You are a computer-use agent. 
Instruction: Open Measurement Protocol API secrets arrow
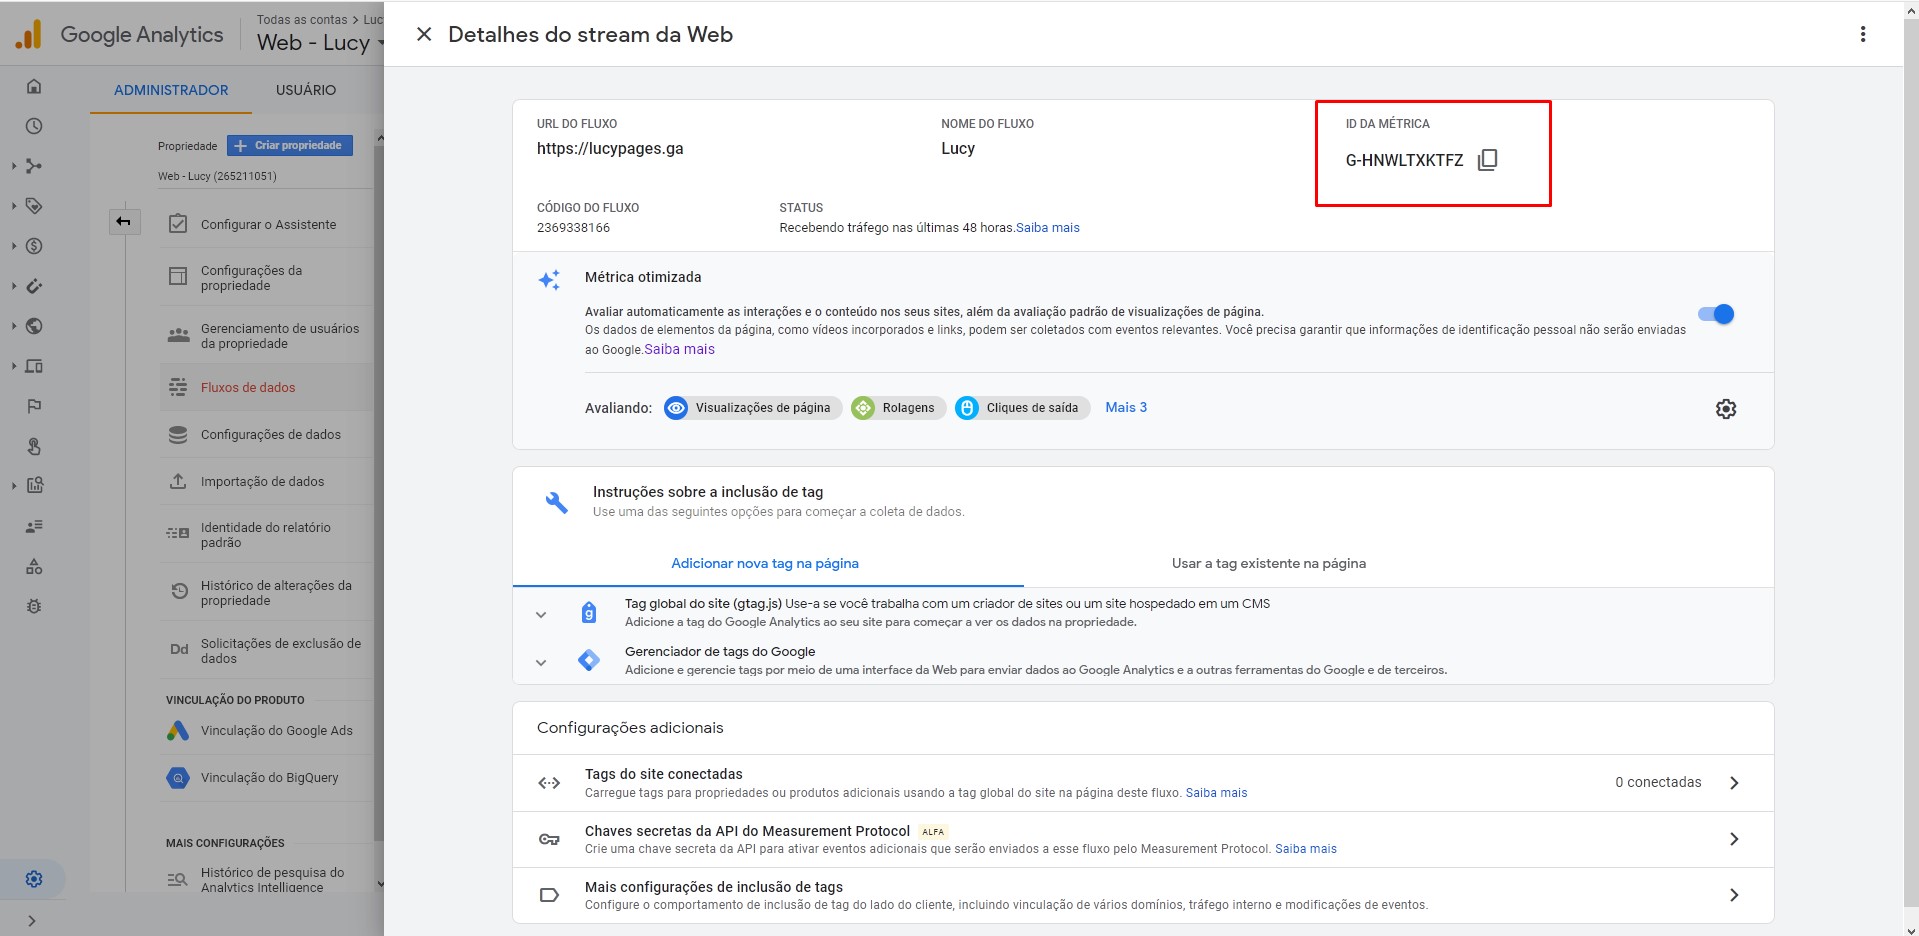(1734, 839)
